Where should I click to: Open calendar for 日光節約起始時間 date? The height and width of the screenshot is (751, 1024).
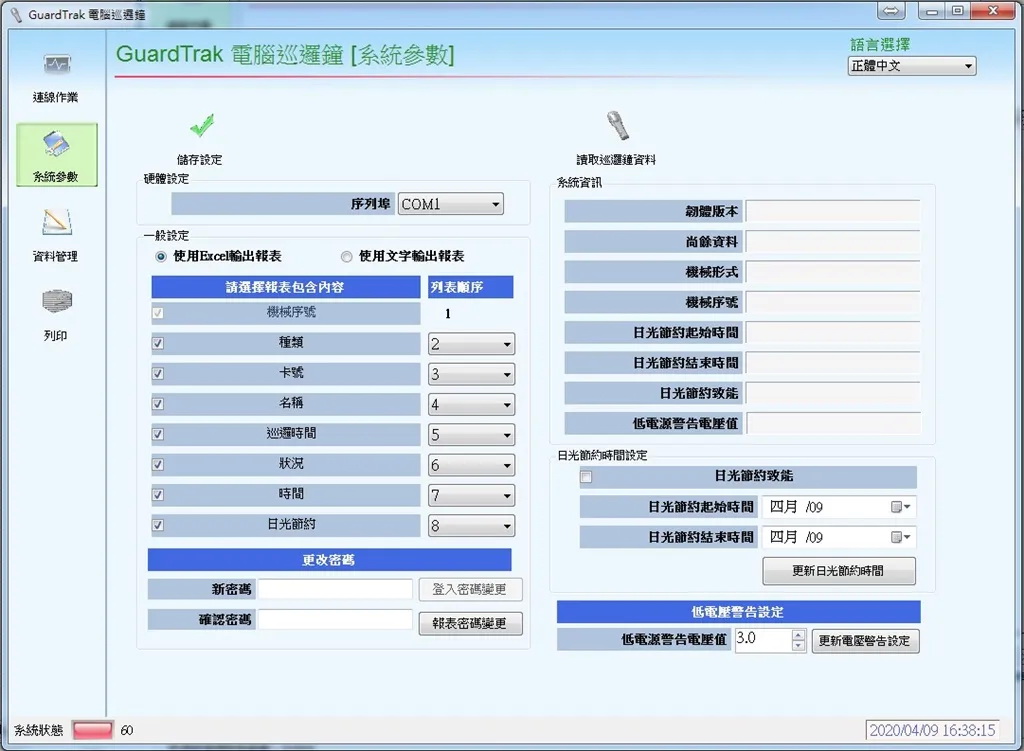[901, 507]
